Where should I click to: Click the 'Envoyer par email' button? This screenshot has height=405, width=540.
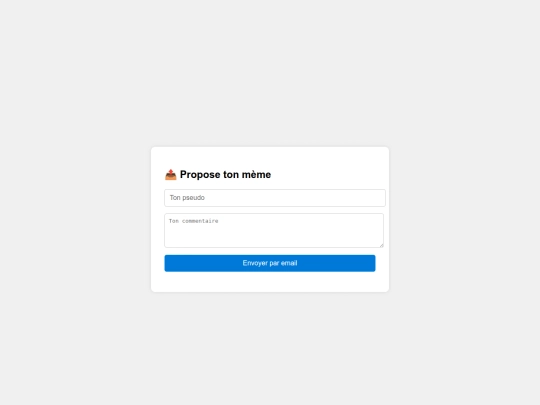[x=270, y=263]
